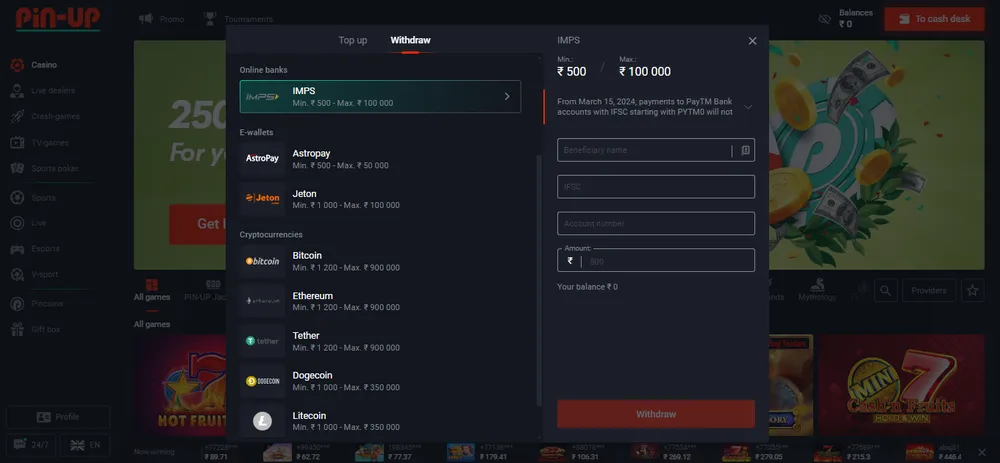Click the 'Online banks' heading

(263, 70)
